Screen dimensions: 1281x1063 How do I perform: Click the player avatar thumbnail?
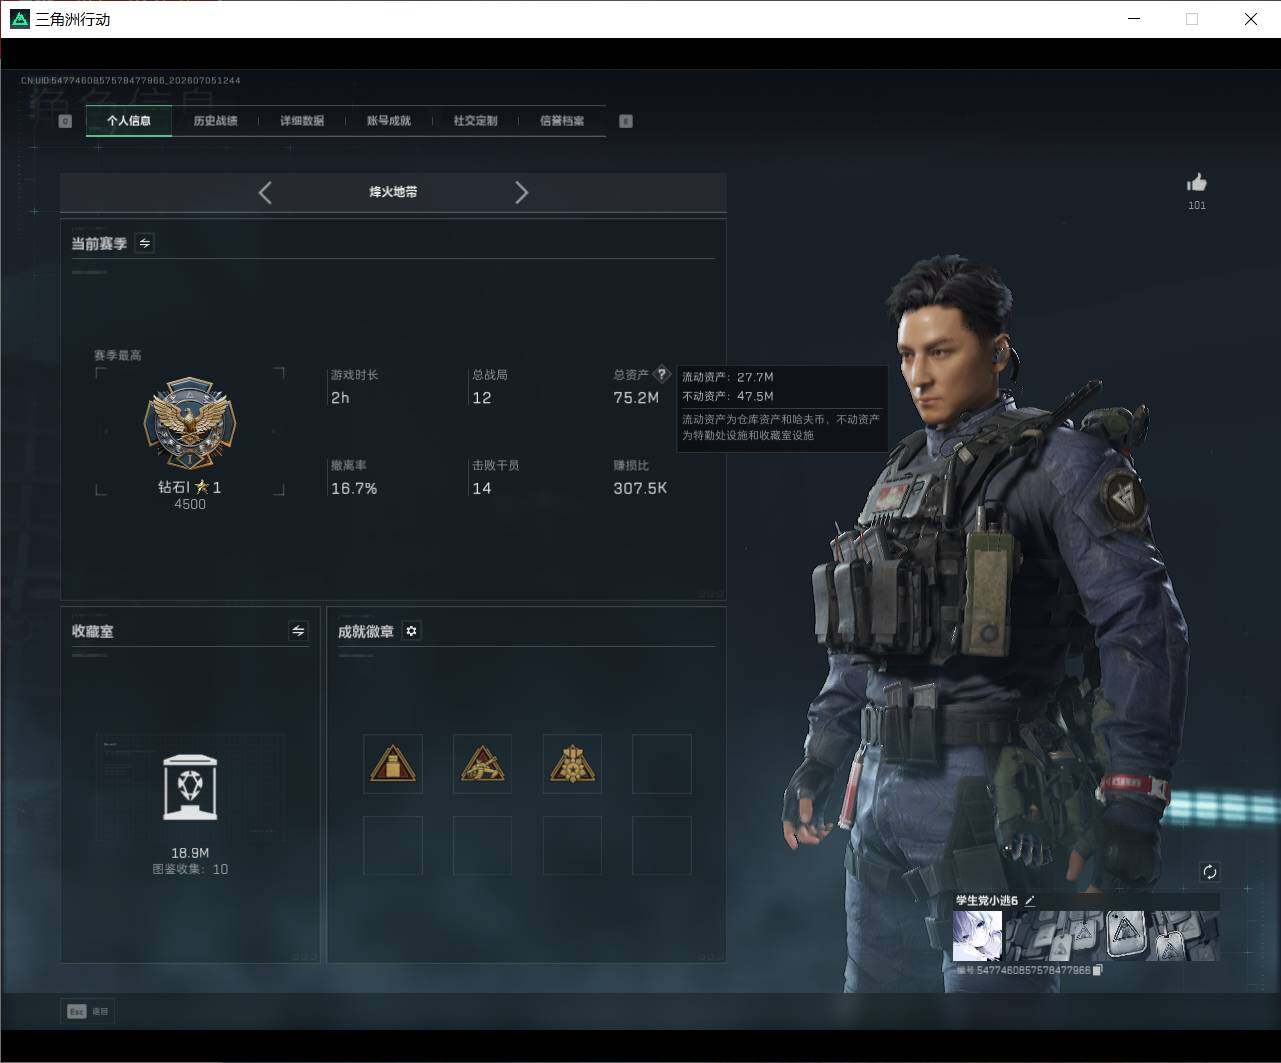tap(977, 936)
